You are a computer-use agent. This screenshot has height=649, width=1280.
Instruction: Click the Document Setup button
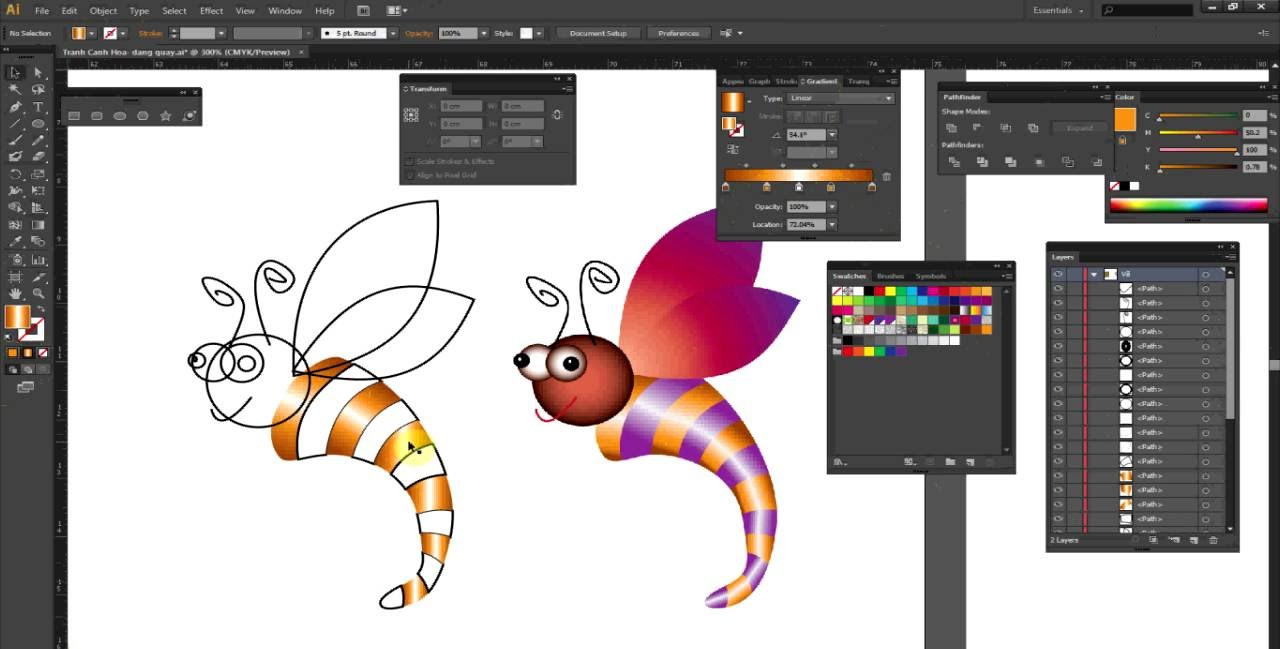point(598,32)
